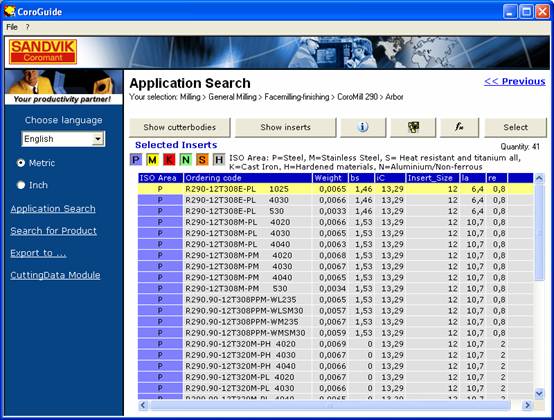The height and width of the screenshot is (420, 554).
Task: Click the fx formula icon button
Action: (x=459, y=127)
